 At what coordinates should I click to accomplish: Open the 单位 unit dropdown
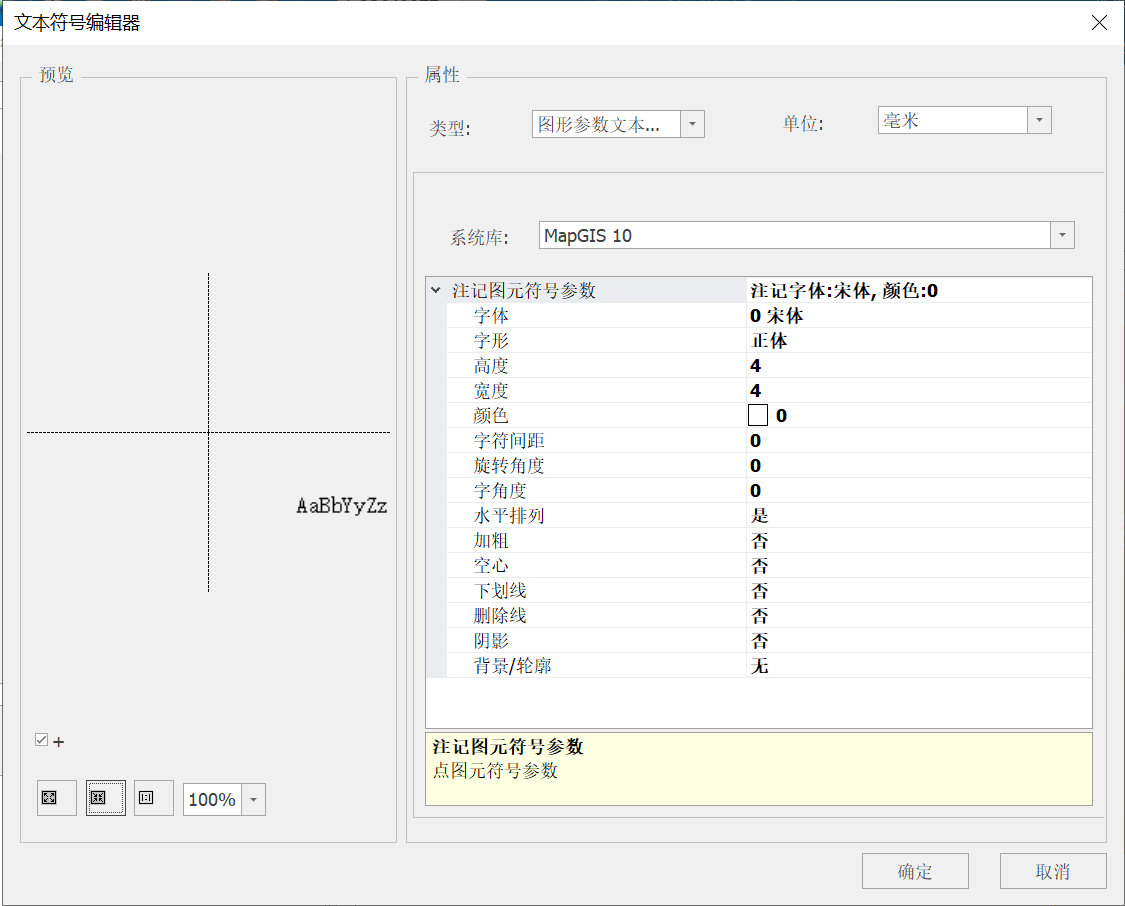tap(1039, 120)
